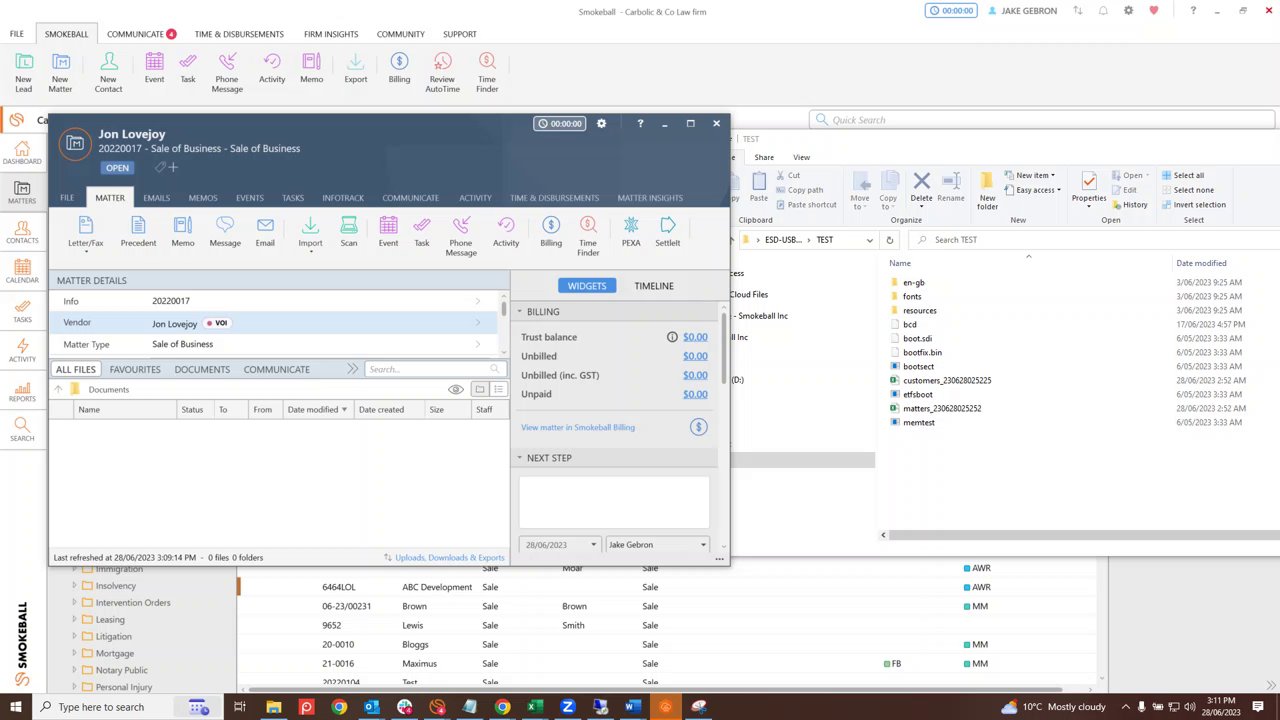Viewport: 1280px width, 720px height.
Task: Click Select all in File Explorer
Action: 1183,175
